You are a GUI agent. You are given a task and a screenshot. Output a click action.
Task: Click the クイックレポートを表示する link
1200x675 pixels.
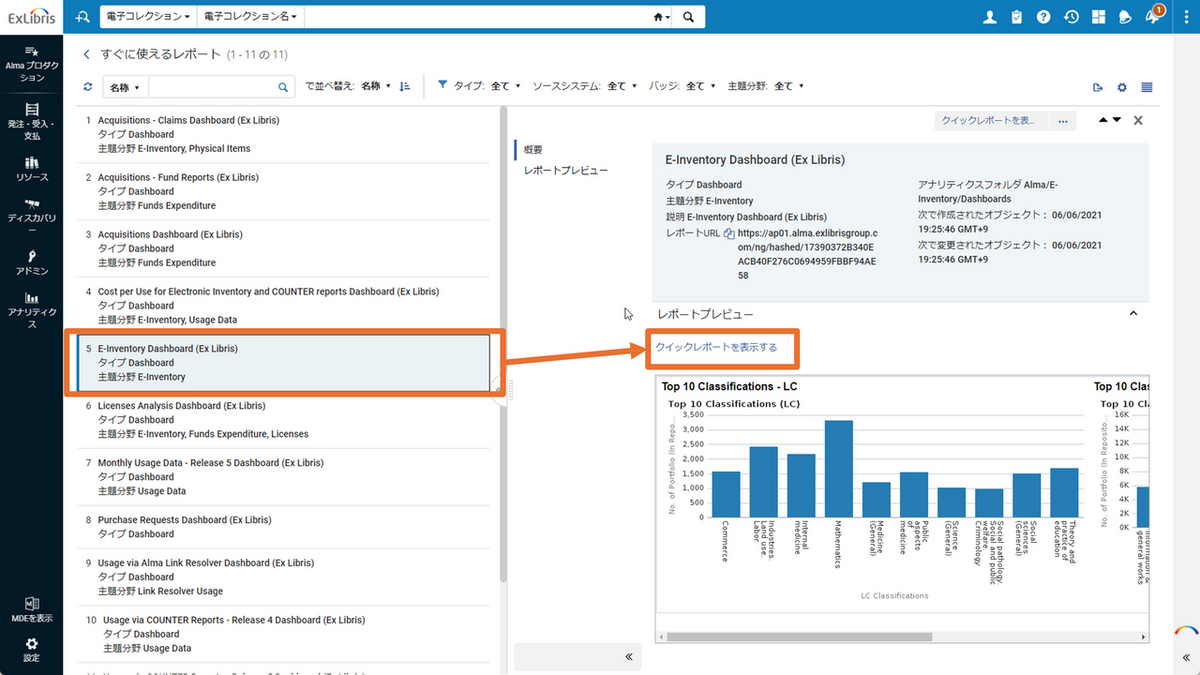point(716,347)
